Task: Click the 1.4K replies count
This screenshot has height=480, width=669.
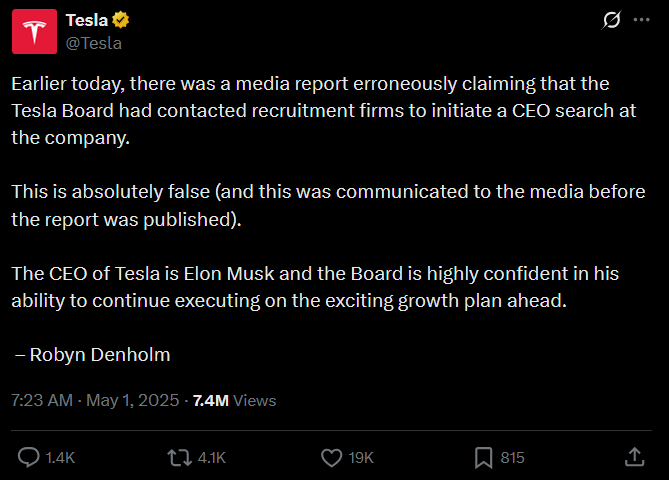Action: pyautogui.click(x=60, y=458)
